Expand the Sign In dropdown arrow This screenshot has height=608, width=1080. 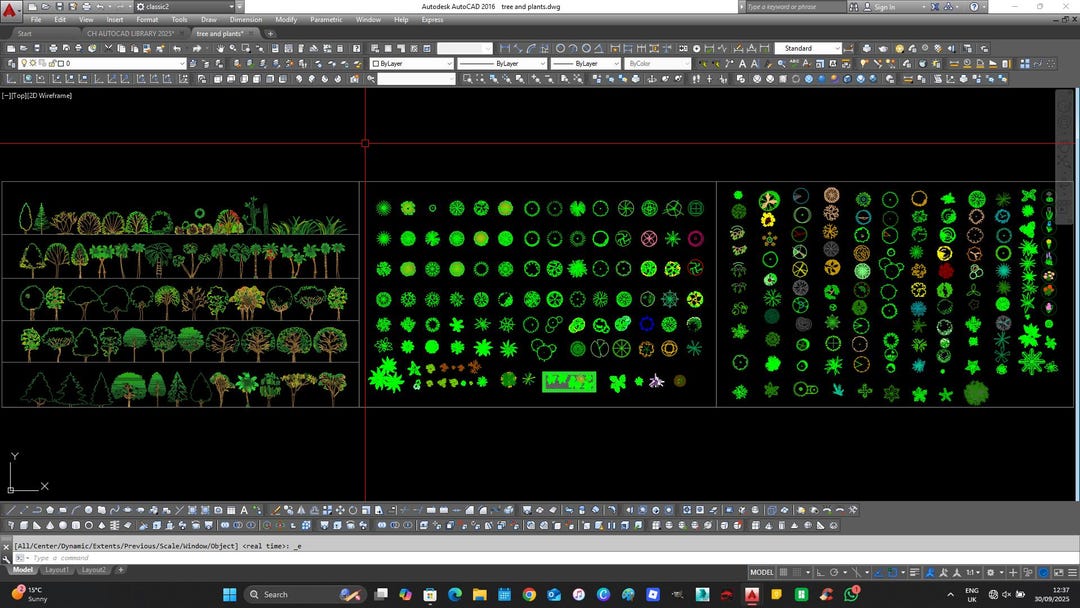click(924, 7)
